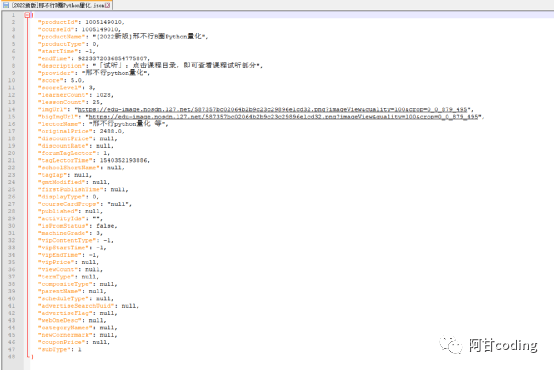The image size is (554, 370).
Task: Click the "published" key text
Action: (x=57, y=211)
